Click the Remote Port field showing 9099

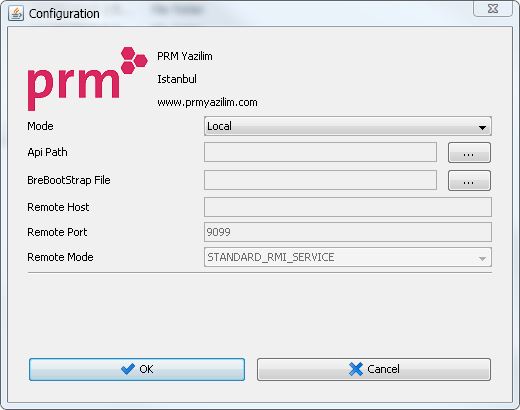click(x=348, y=232)
